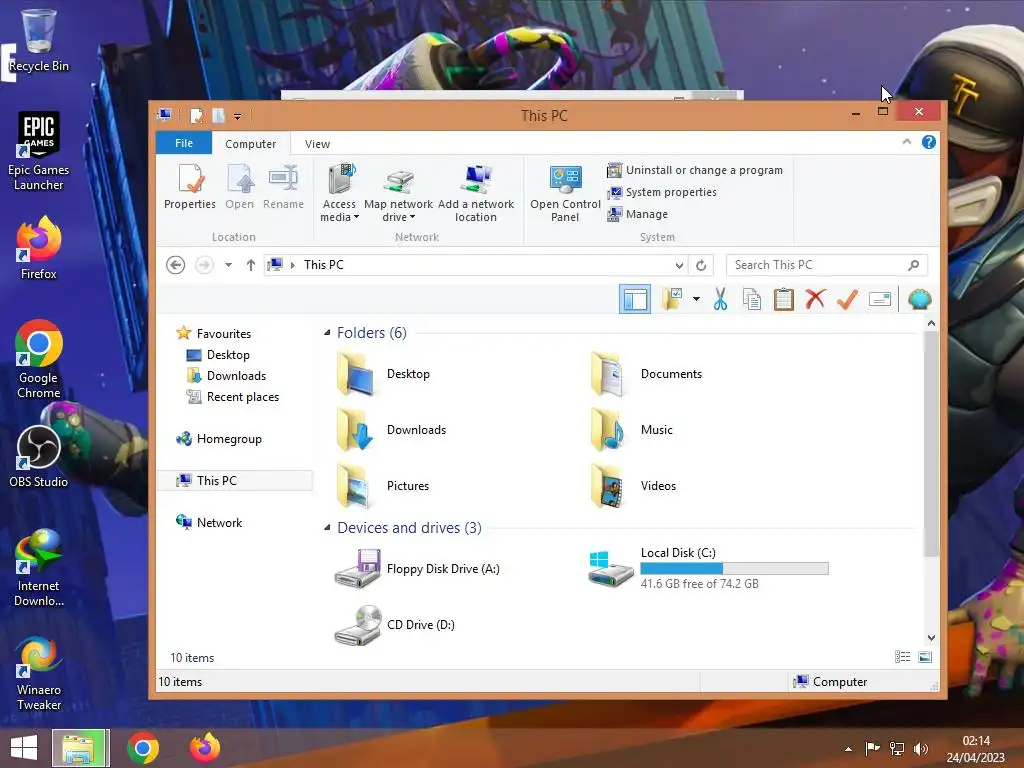1024x768 pixels.
Task: Open the recent locations dropdown arrow
Action: (x=228, y=264)
